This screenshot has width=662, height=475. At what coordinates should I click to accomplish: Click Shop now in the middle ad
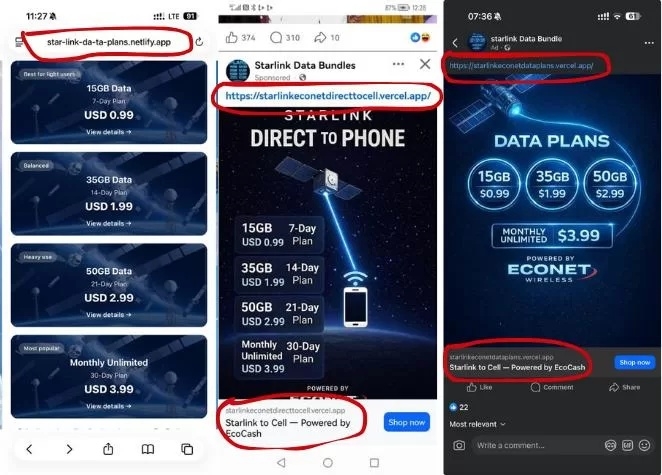[x=407, y=422]
